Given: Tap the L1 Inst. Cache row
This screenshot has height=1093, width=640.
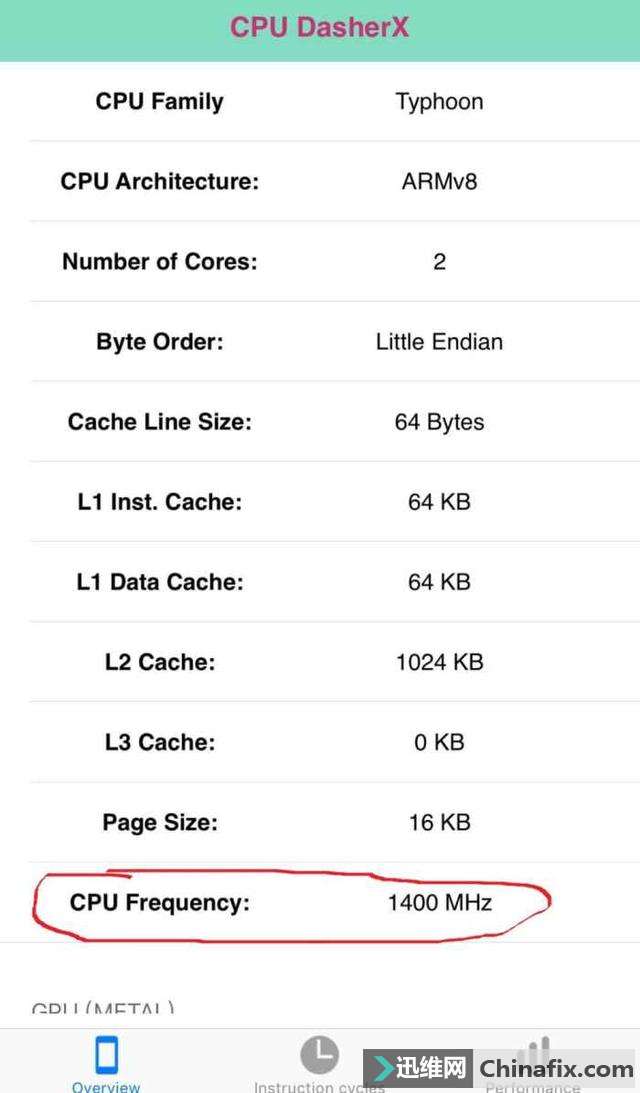Looking at the screenshot, I should pos(320,502).
